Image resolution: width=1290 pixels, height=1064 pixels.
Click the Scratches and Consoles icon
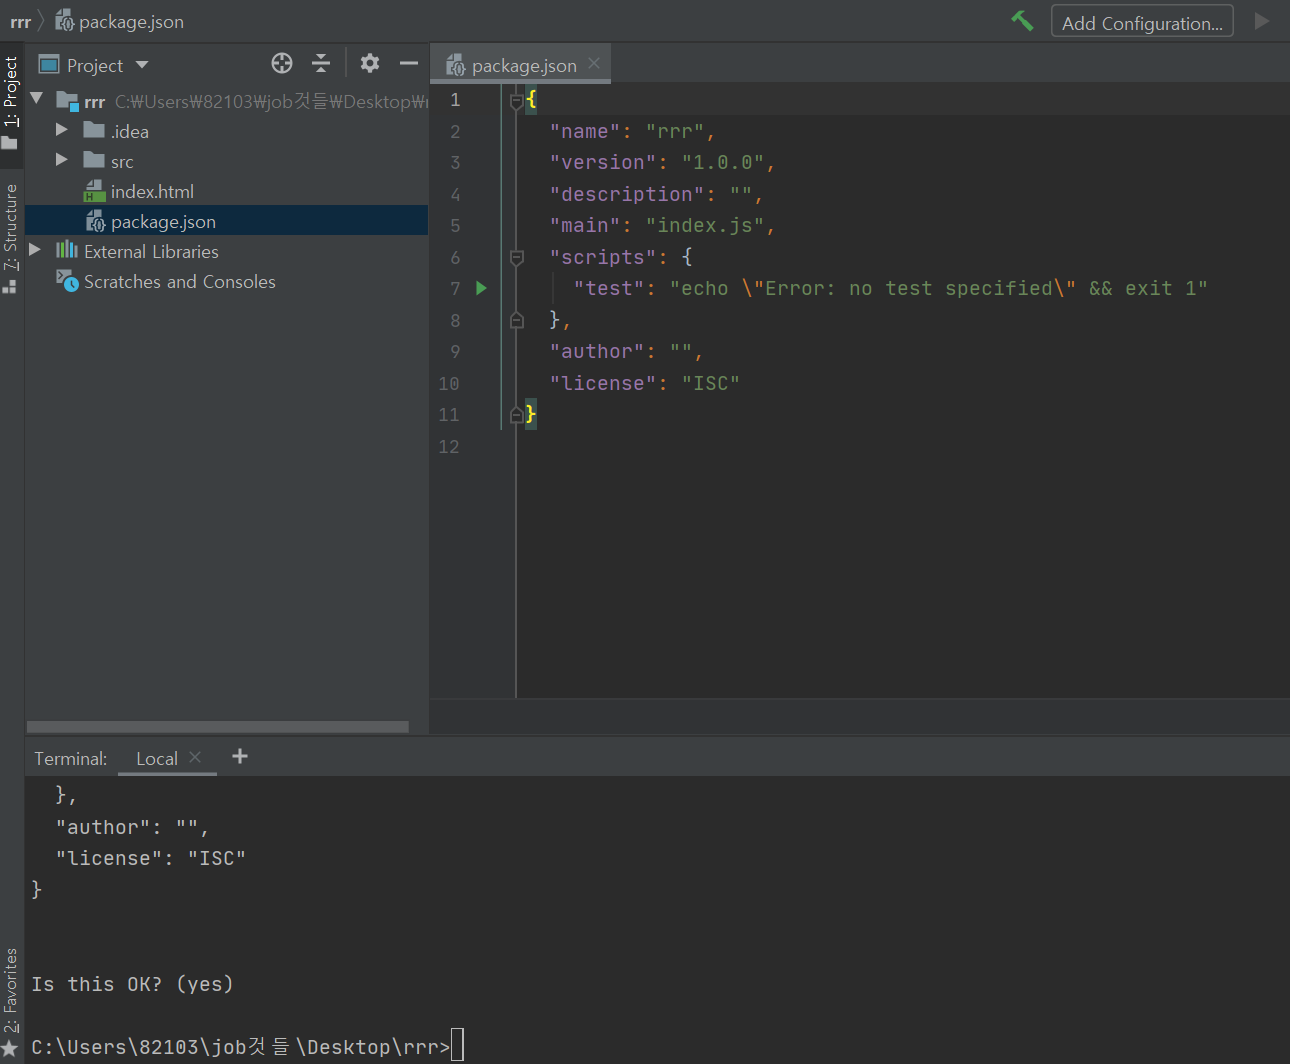point(67,281)
